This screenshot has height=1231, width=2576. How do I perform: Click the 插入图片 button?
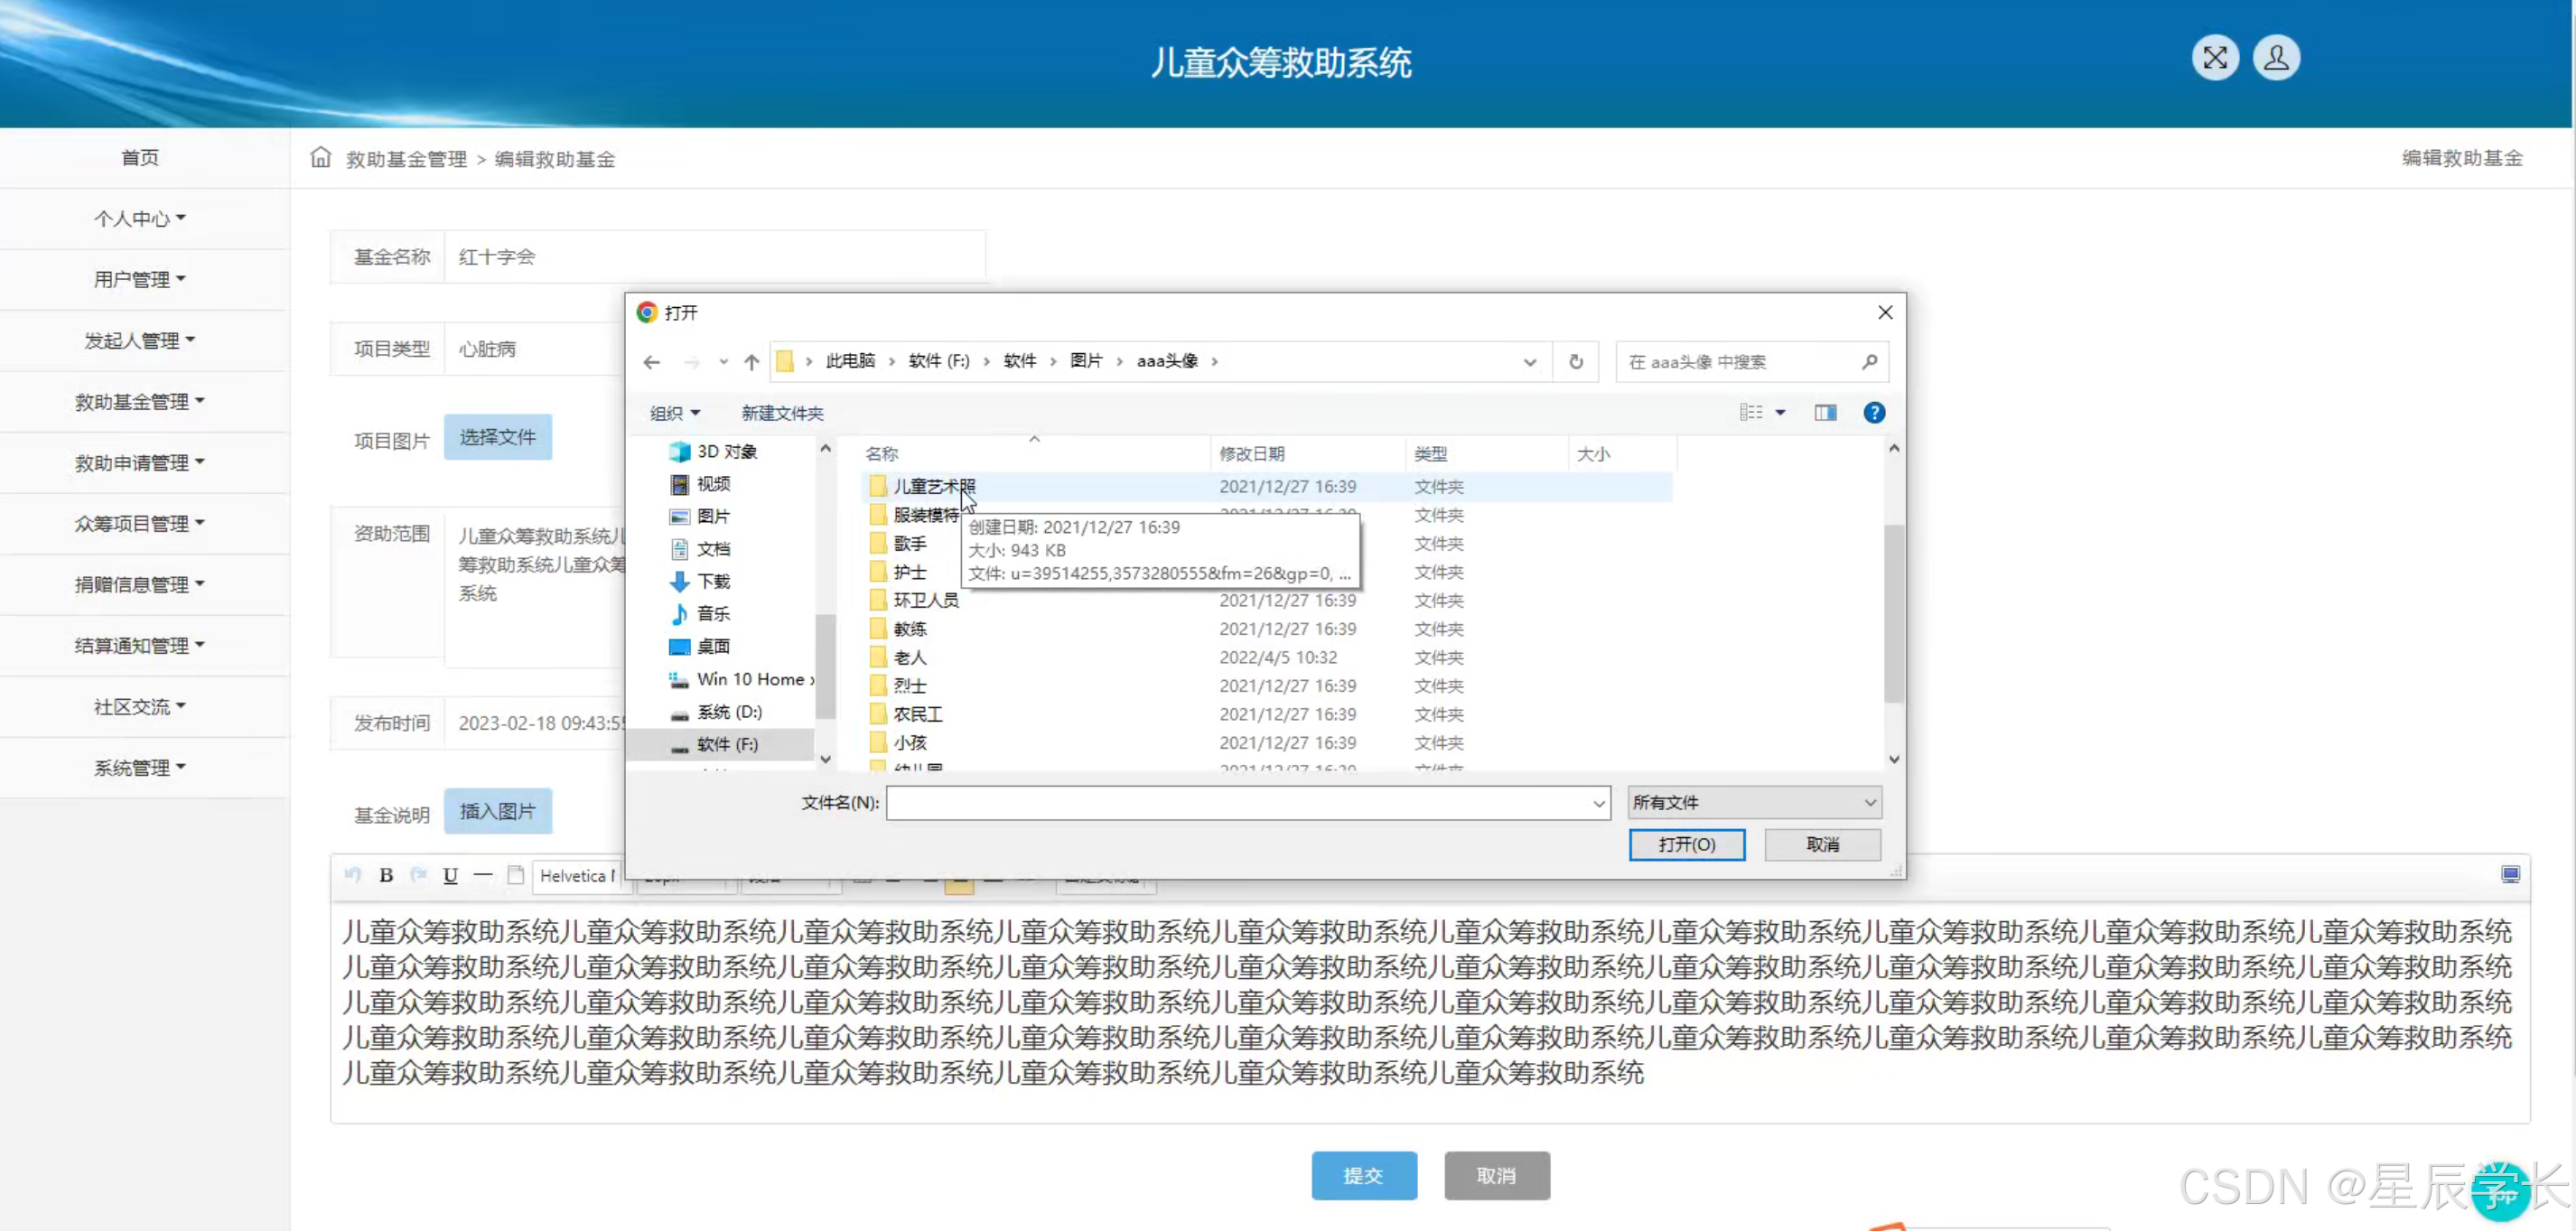(x=497, y=811)
